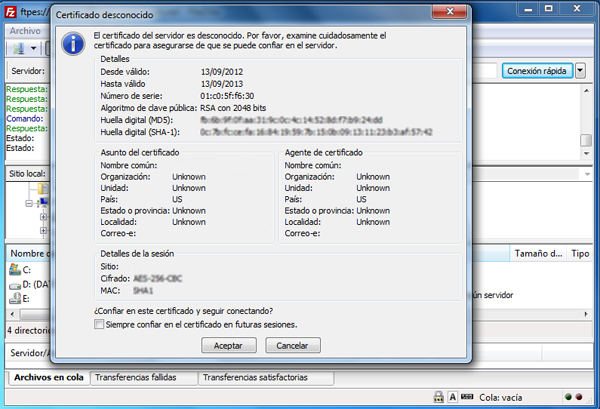Sort by the Tipo column header
This screenshot has height=409, width=600.
pos(580,253)
